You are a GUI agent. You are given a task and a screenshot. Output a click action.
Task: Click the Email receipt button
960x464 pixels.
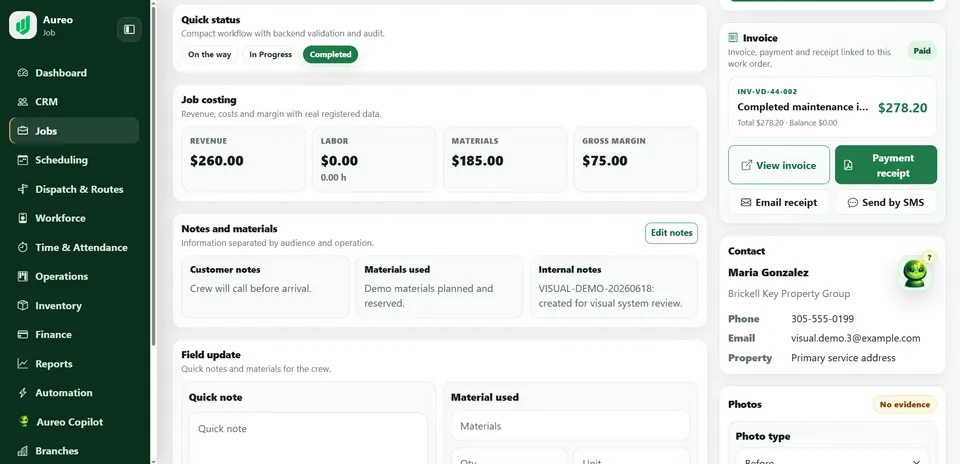779,203
